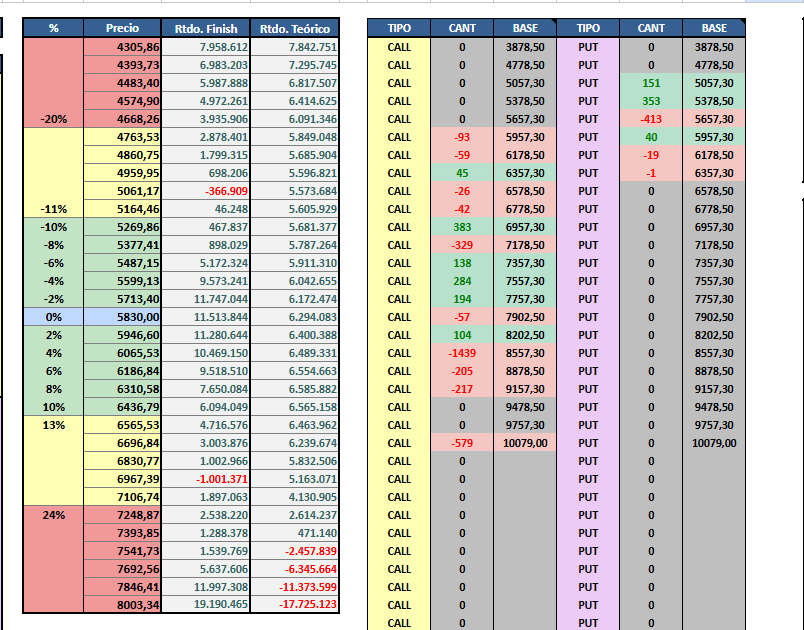Image resolution: width=804 pixels, height=630 pixels.
Task: Click the 13% percentage cell
Action: [53, 425]
